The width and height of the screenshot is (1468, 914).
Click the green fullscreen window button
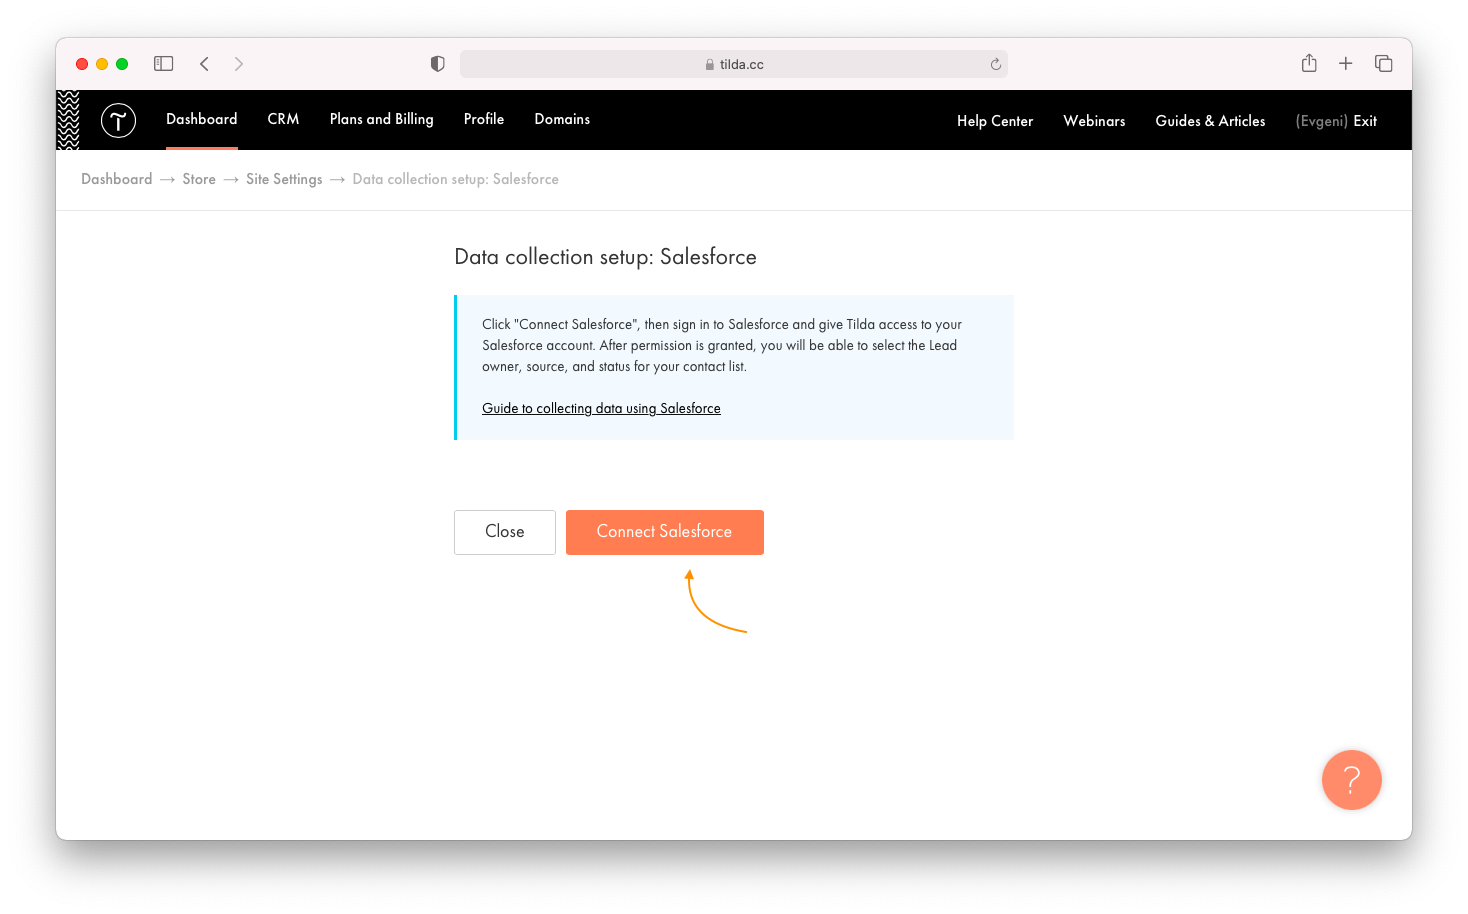(122, 64)
